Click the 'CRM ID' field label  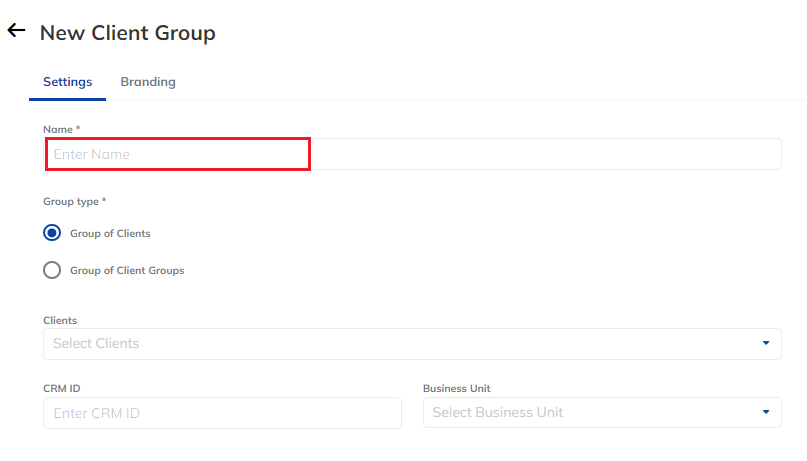point(62,388)
